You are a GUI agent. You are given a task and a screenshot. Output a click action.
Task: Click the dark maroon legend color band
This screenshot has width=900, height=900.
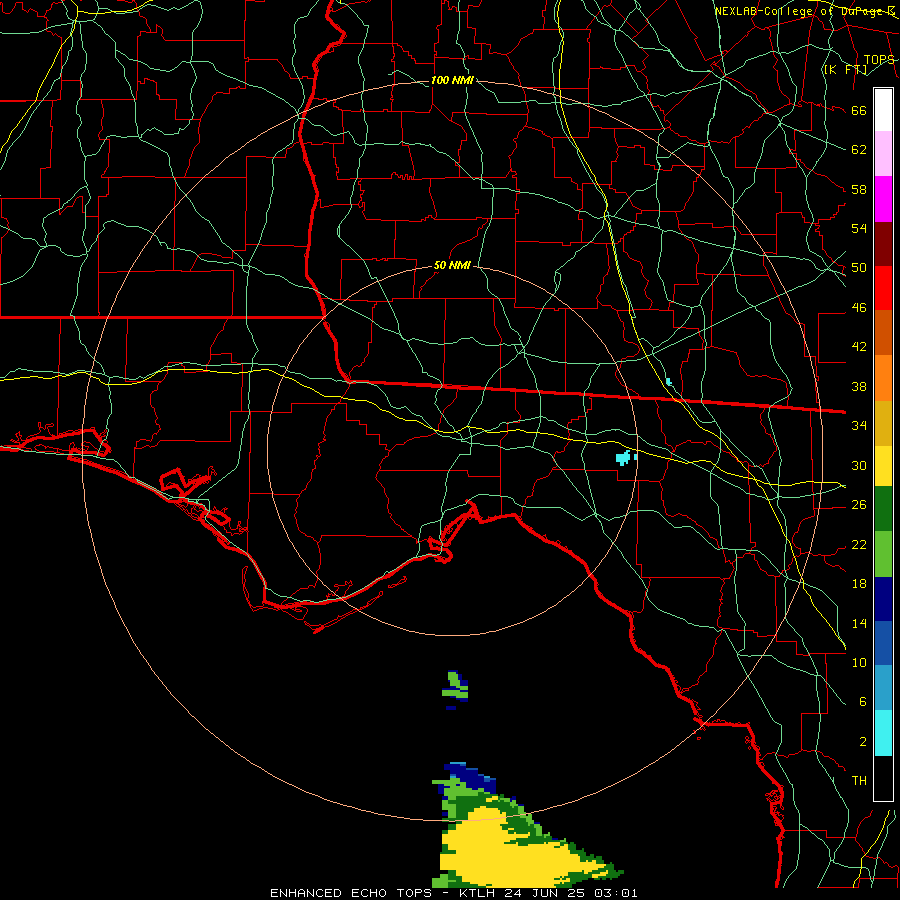coord(883,243)
